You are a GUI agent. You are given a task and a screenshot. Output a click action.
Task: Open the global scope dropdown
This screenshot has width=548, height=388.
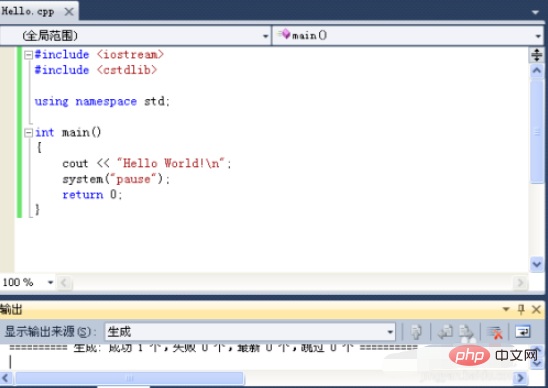136,36
